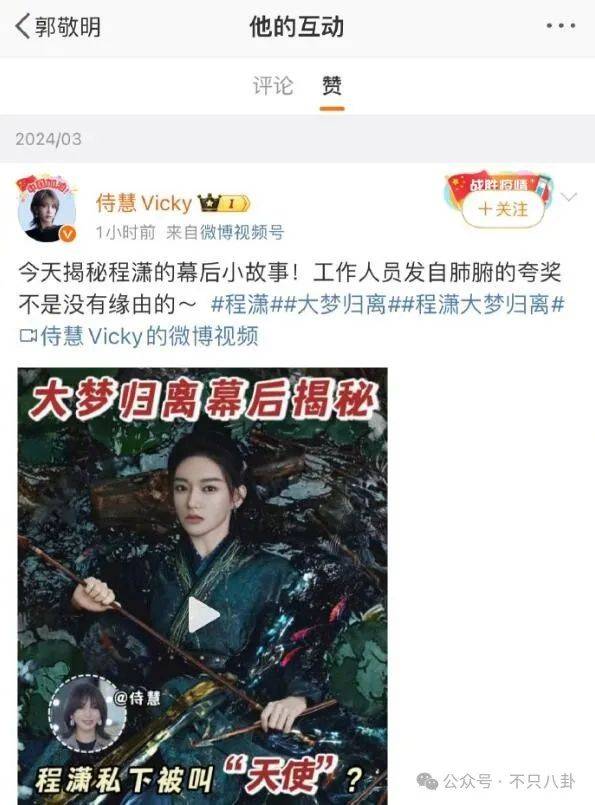Viewport: 595px width, 805px height.
Task: Tap the crown membership level badge
Action: coord(225,204)
